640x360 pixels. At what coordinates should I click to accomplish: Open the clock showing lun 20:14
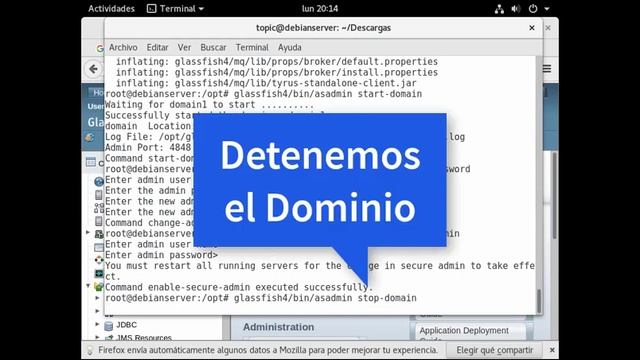point(320,9)
